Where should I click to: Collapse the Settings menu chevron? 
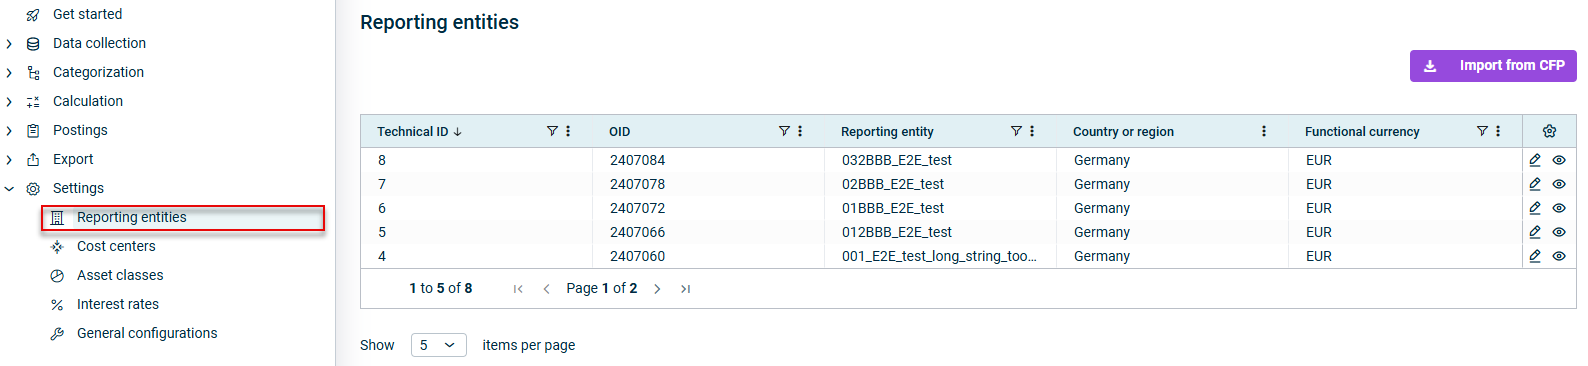point(9,189)
